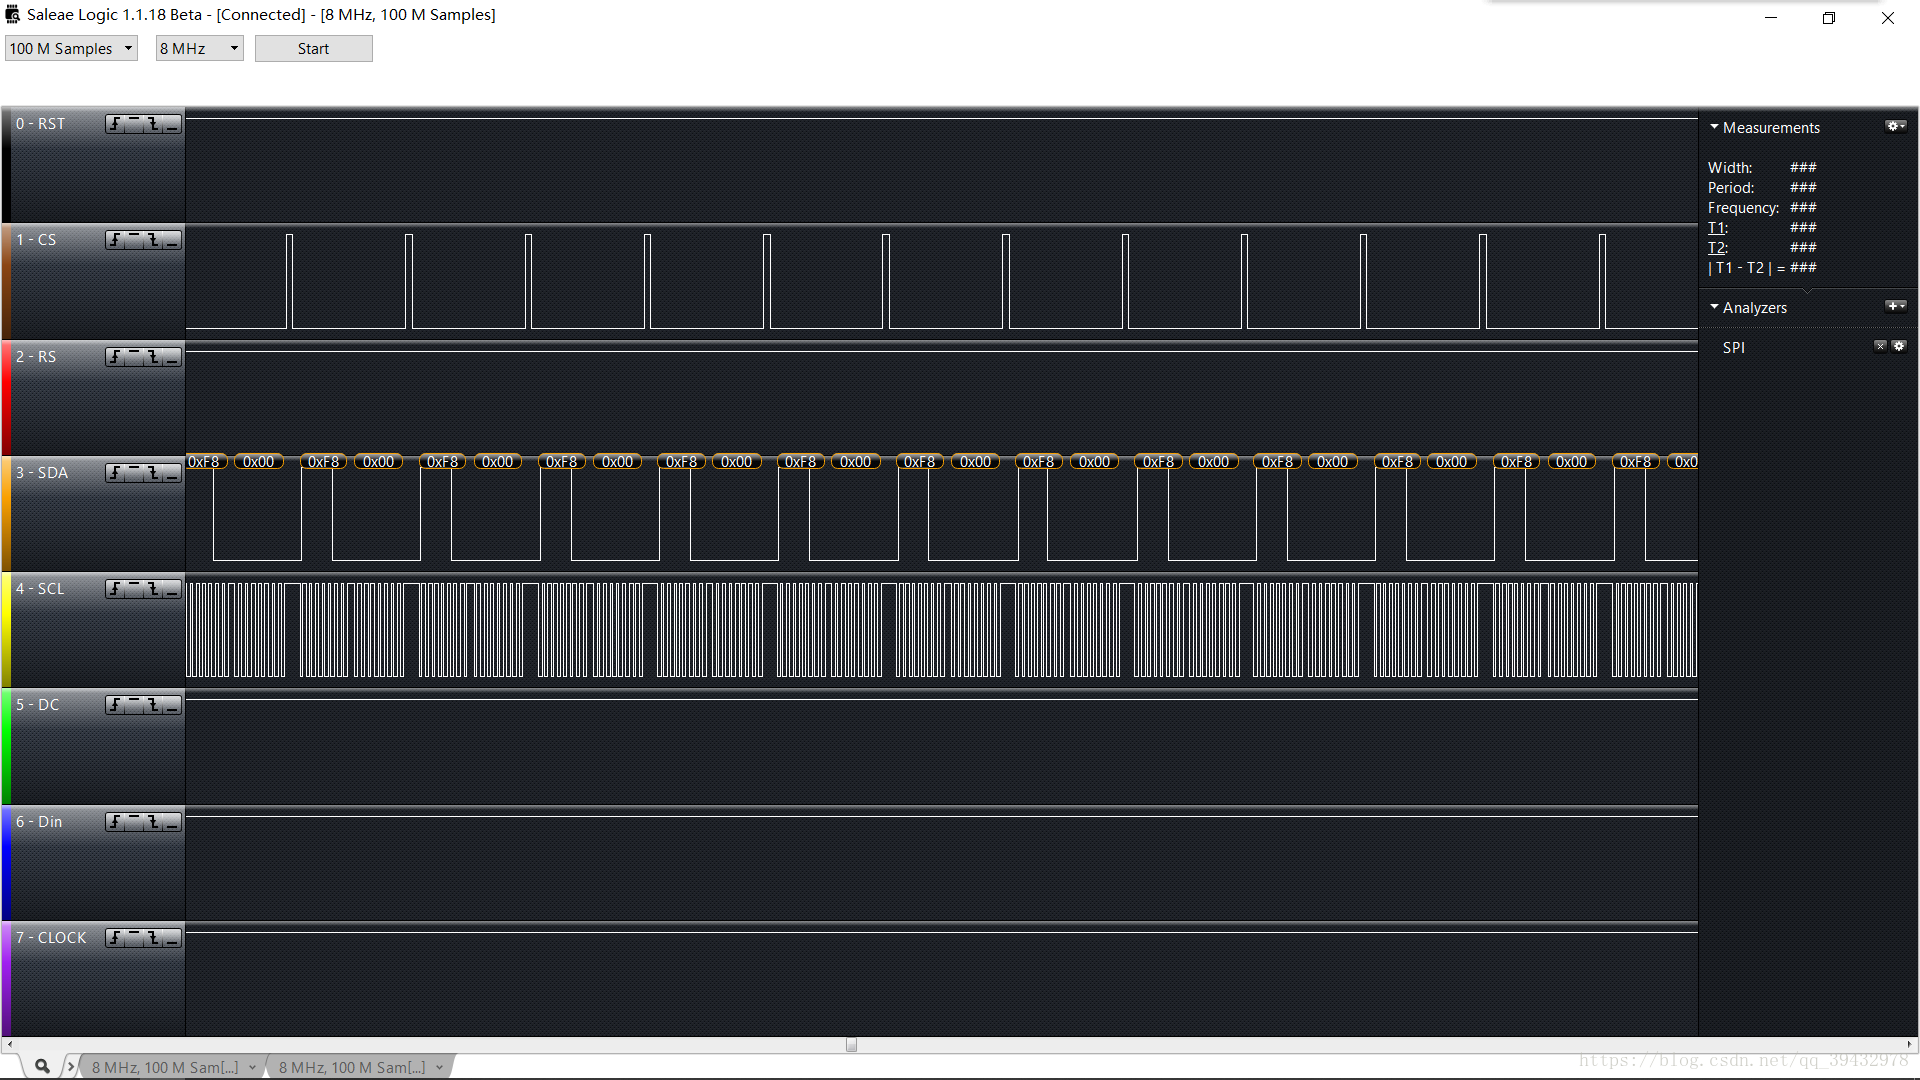Switch to second 8 MHz capture tab

click(x=352, y=1067)
